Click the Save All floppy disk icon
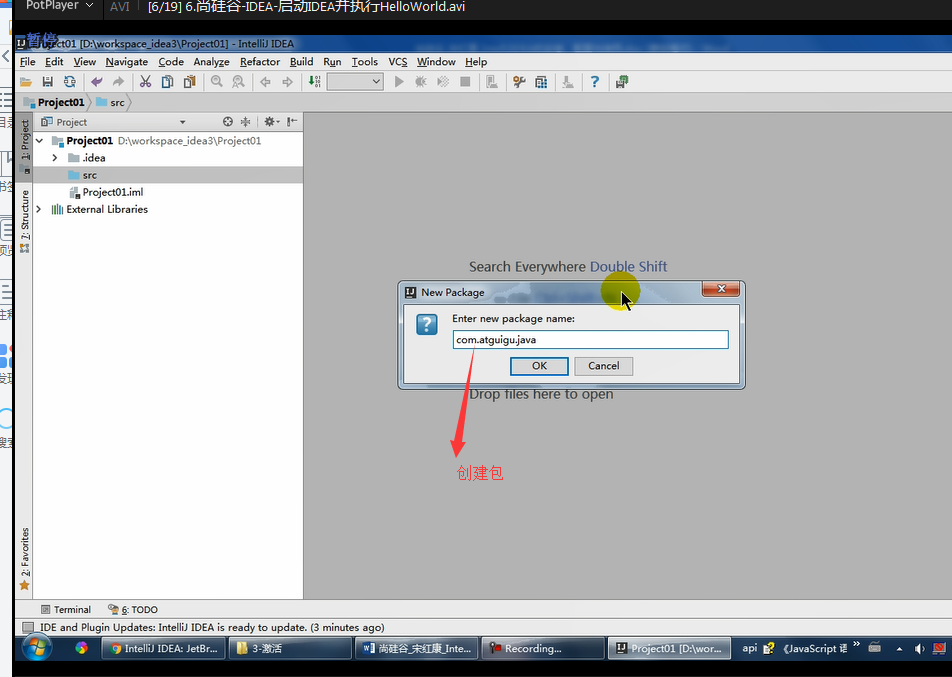Image resolution: width=952 pixels, height=677 pixels. (47, 82)
